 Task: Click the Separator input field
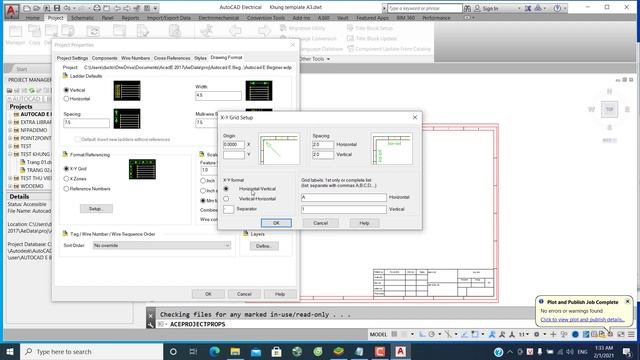[229, 209]
